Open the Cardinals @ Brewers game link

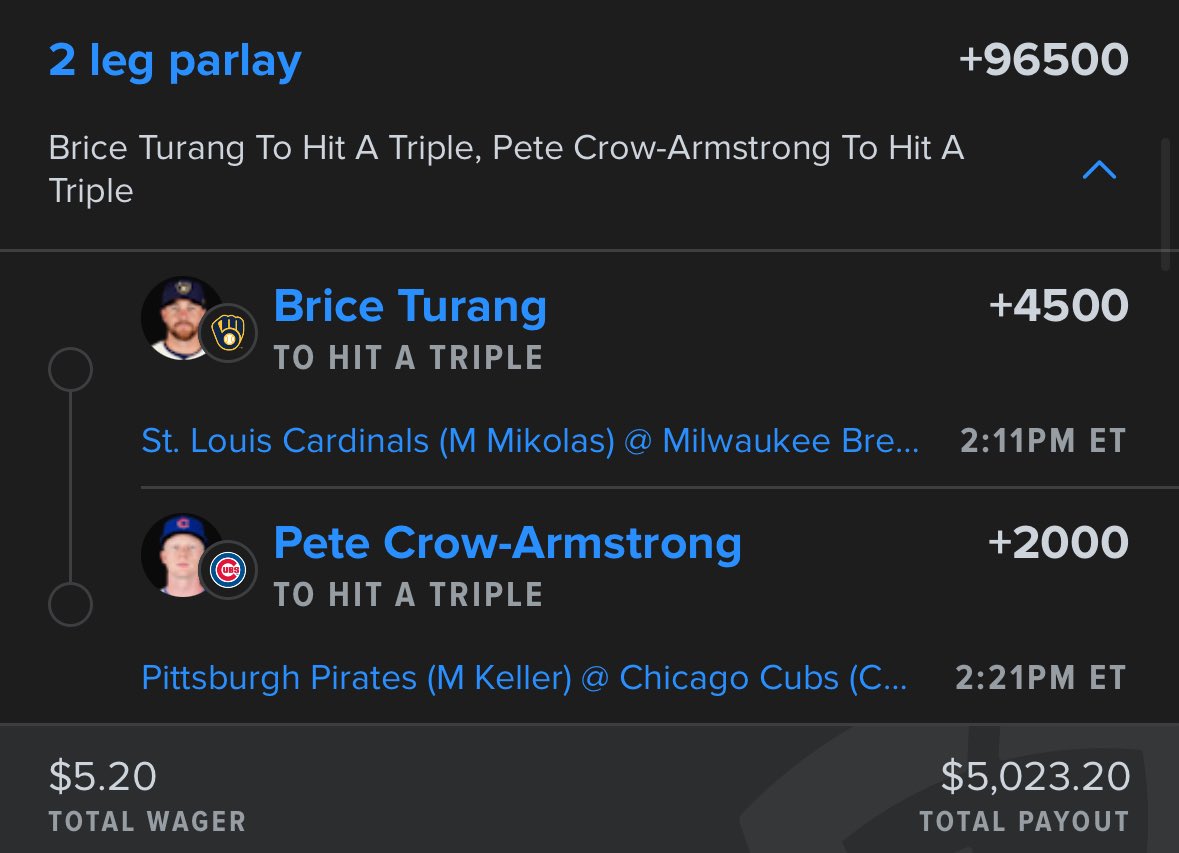click(530, 441)
